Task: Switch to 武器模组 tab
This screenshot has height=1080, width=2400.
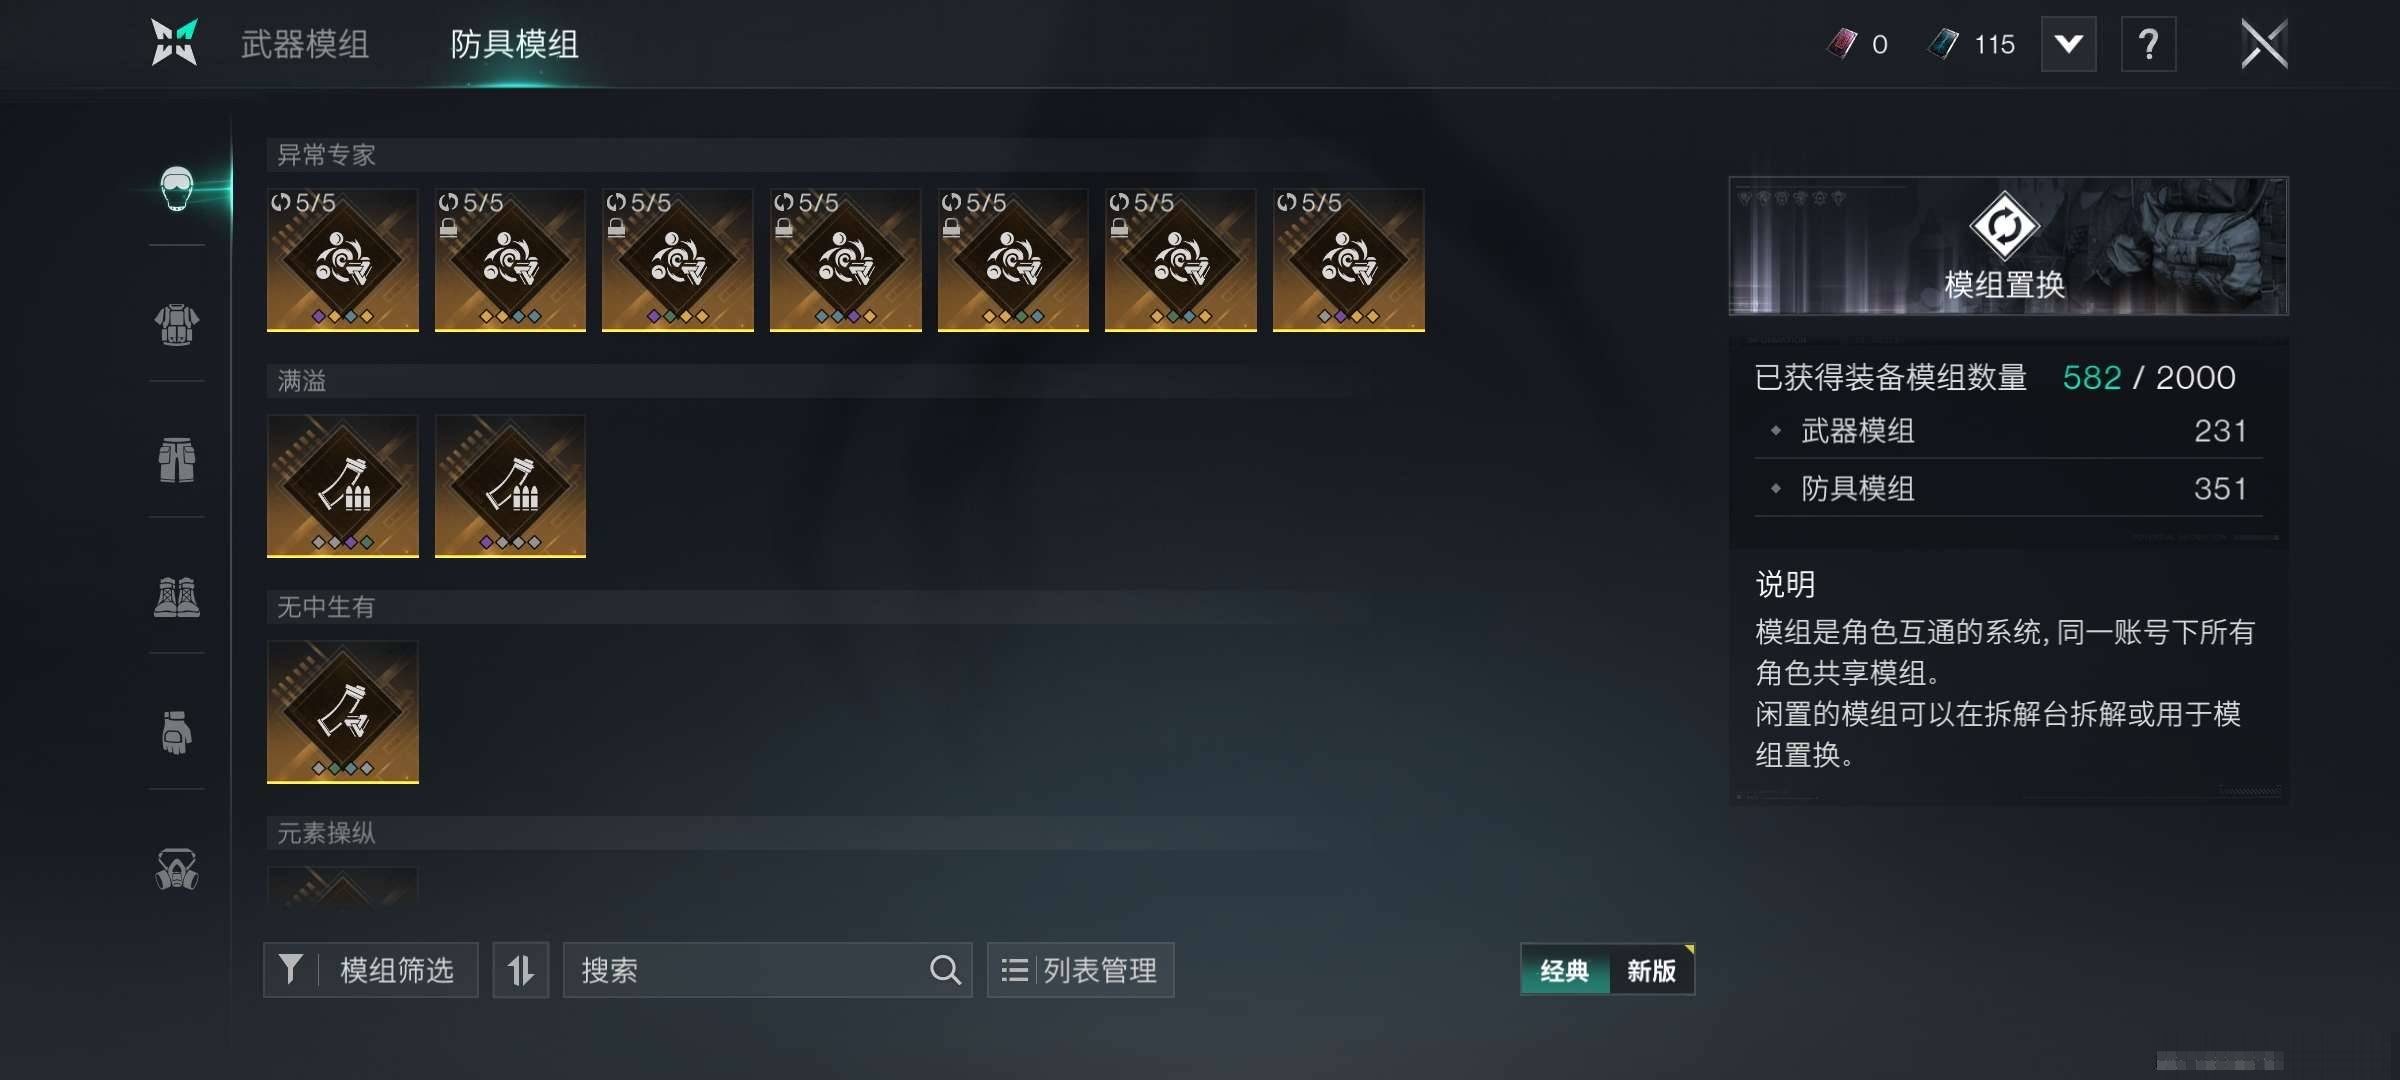Action: click(x=305, y=44)
